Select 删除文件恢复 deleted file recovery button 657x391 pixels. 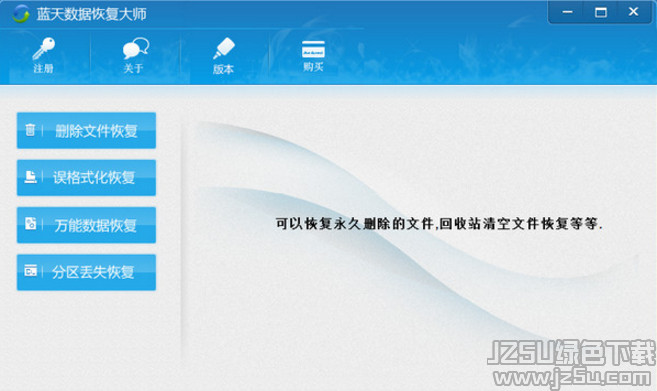(86, 130)
